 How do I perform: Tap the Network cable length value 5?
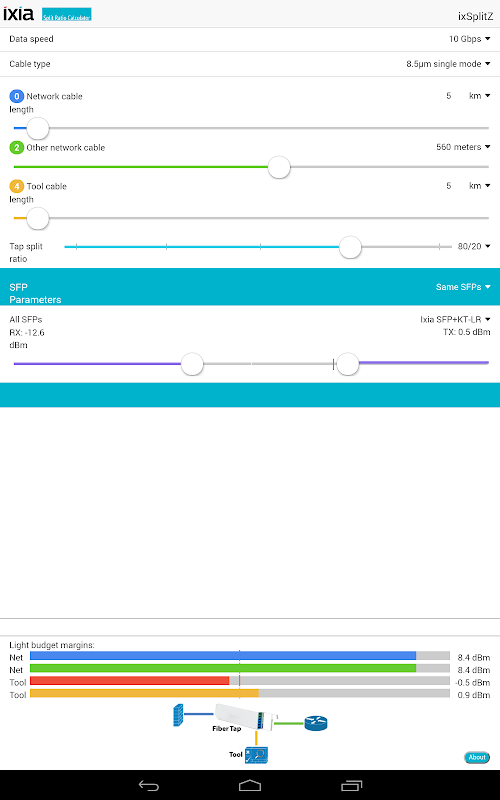[x=448, y=96]
